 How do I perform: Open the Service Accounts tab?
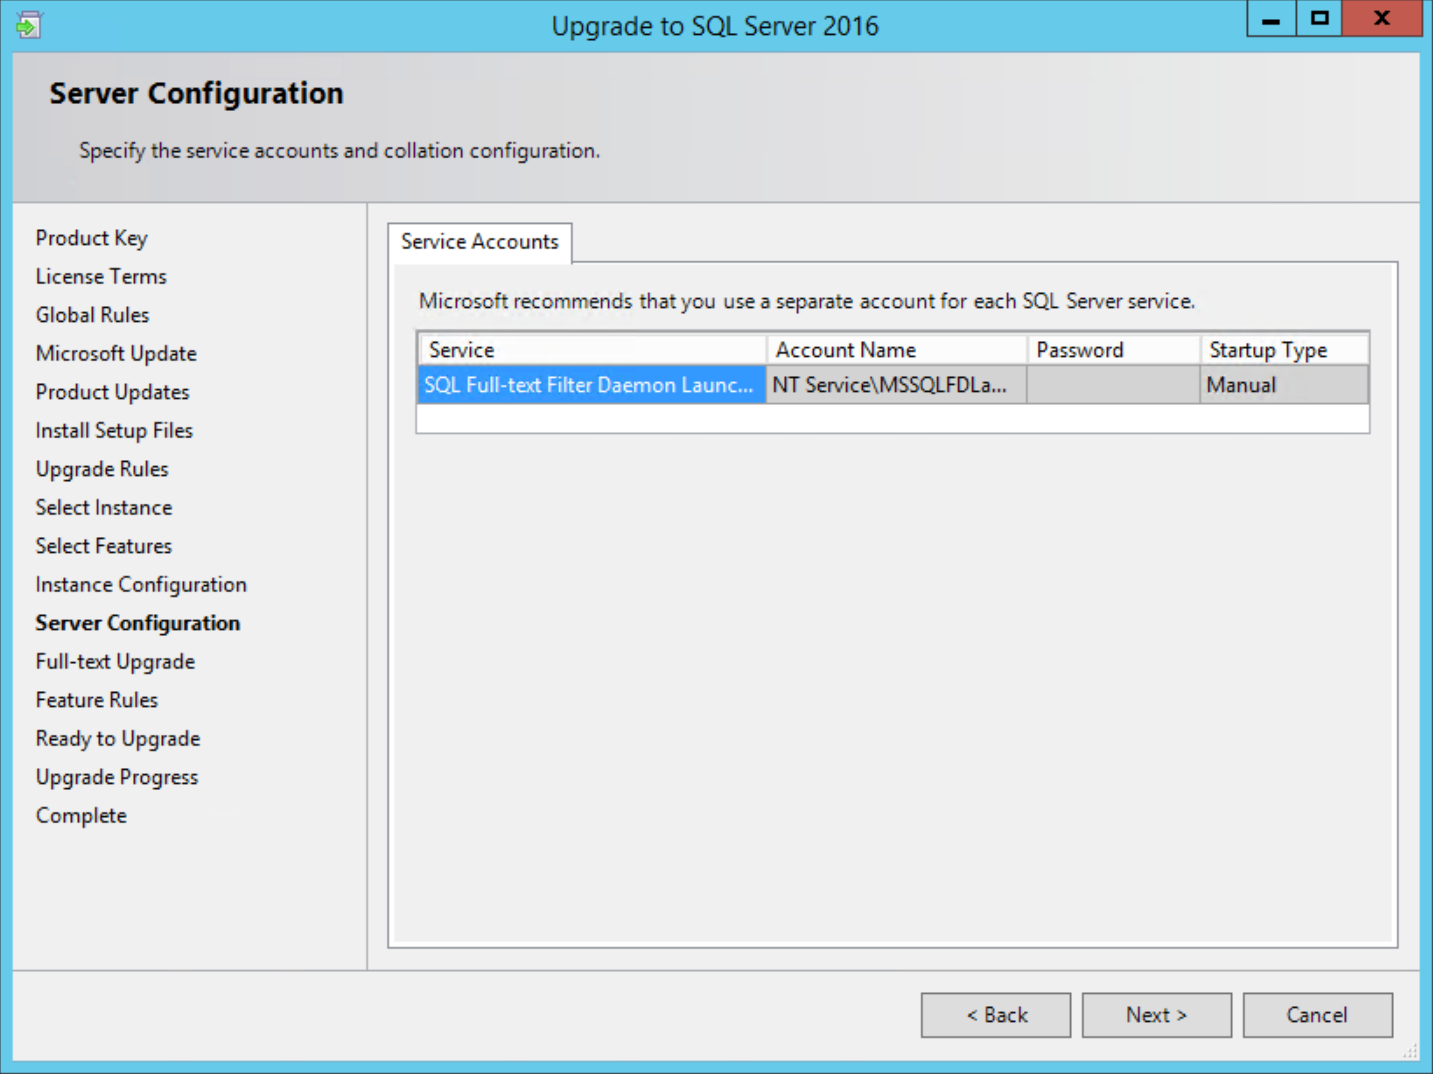(x=480, y=242)
